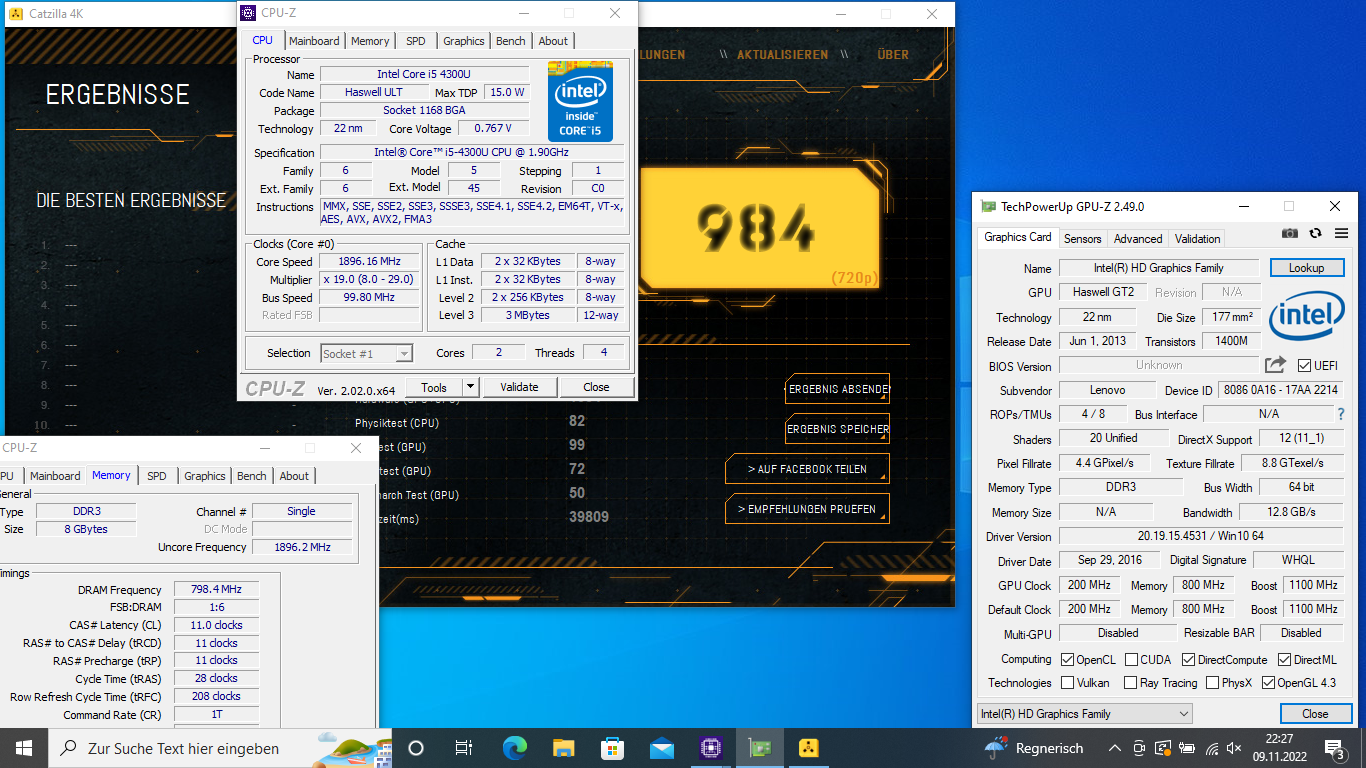Open Graphics tab in the memory CPU-Z window
1366x768 pixels.
(x=205, y=476)
